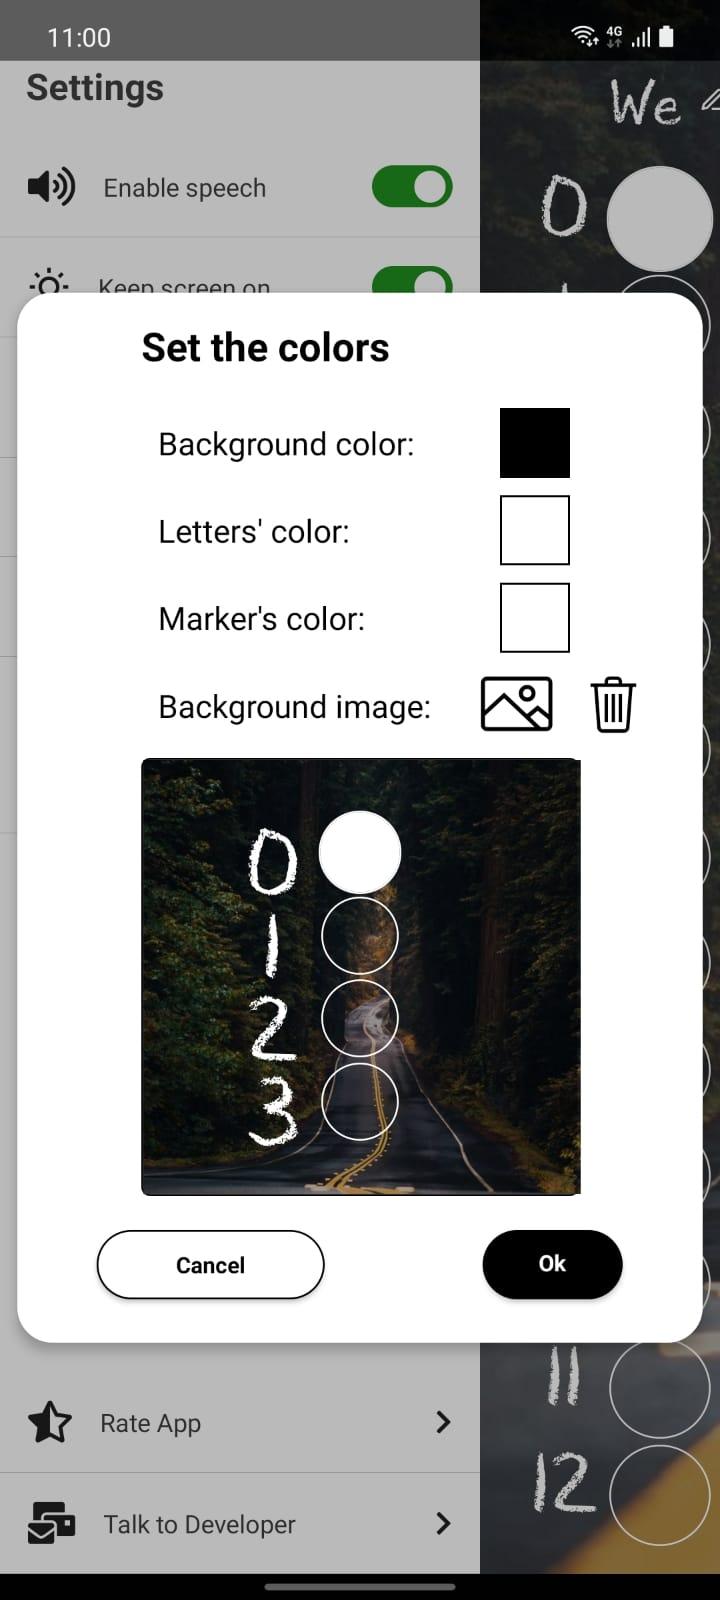The height and width of the screenshot is (1600, 720).
Task: Pick the black Background color swatch
Action: click(x=535, y=443)
